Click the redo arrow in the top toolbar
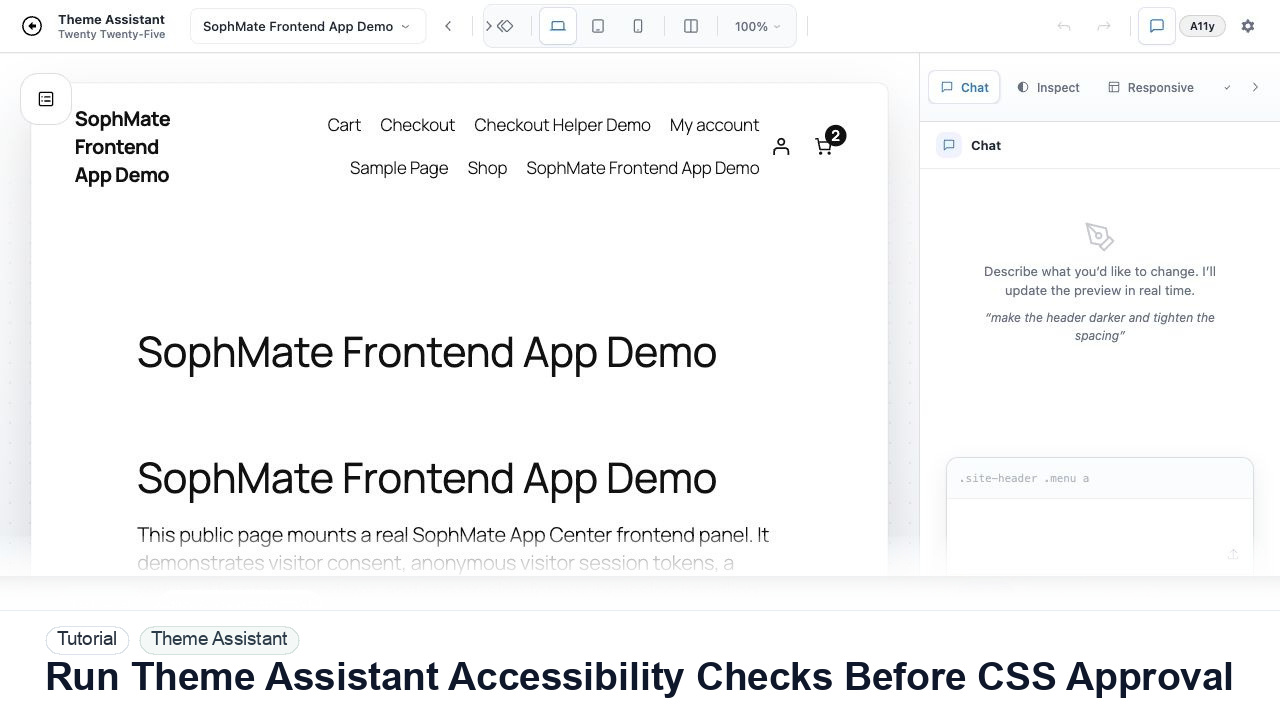 (x=1104, y=27)
